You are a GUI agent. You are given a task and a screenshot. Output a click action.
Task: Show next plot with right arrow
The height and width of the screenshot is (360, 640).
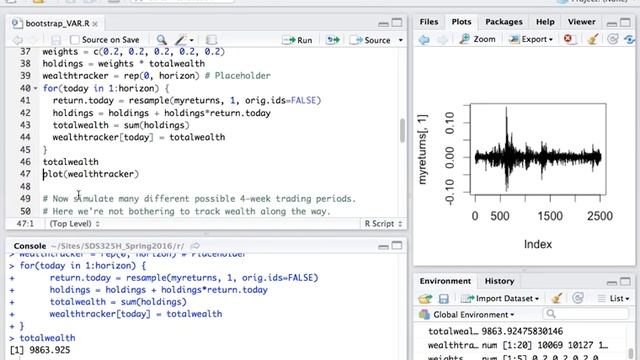[442, 40]
